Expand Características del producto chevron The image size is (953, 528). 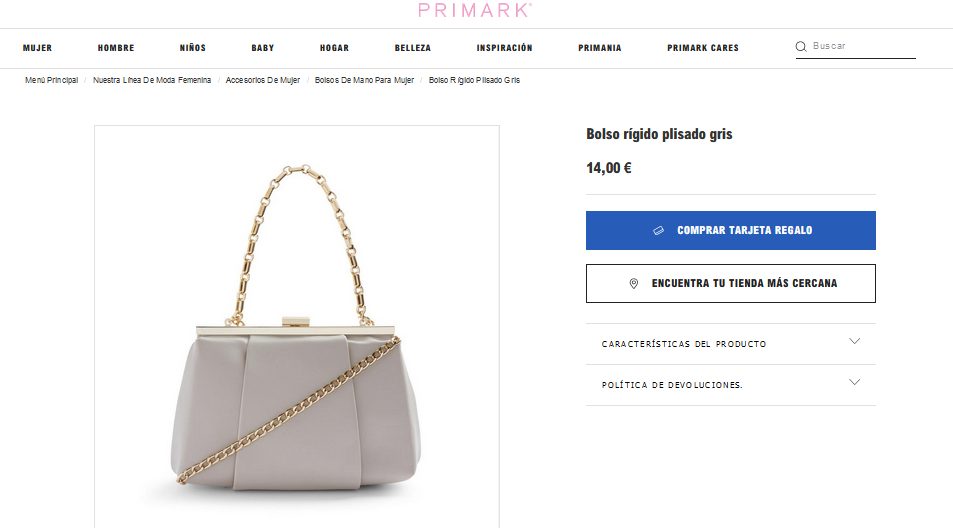pos(855,341)
